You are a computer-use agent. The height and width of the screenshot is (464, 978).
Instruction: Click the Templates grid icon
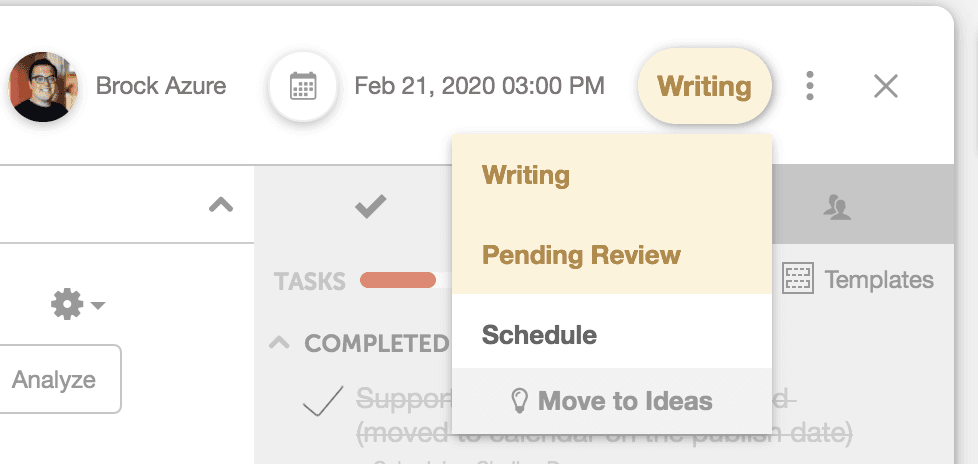[798, 279]
